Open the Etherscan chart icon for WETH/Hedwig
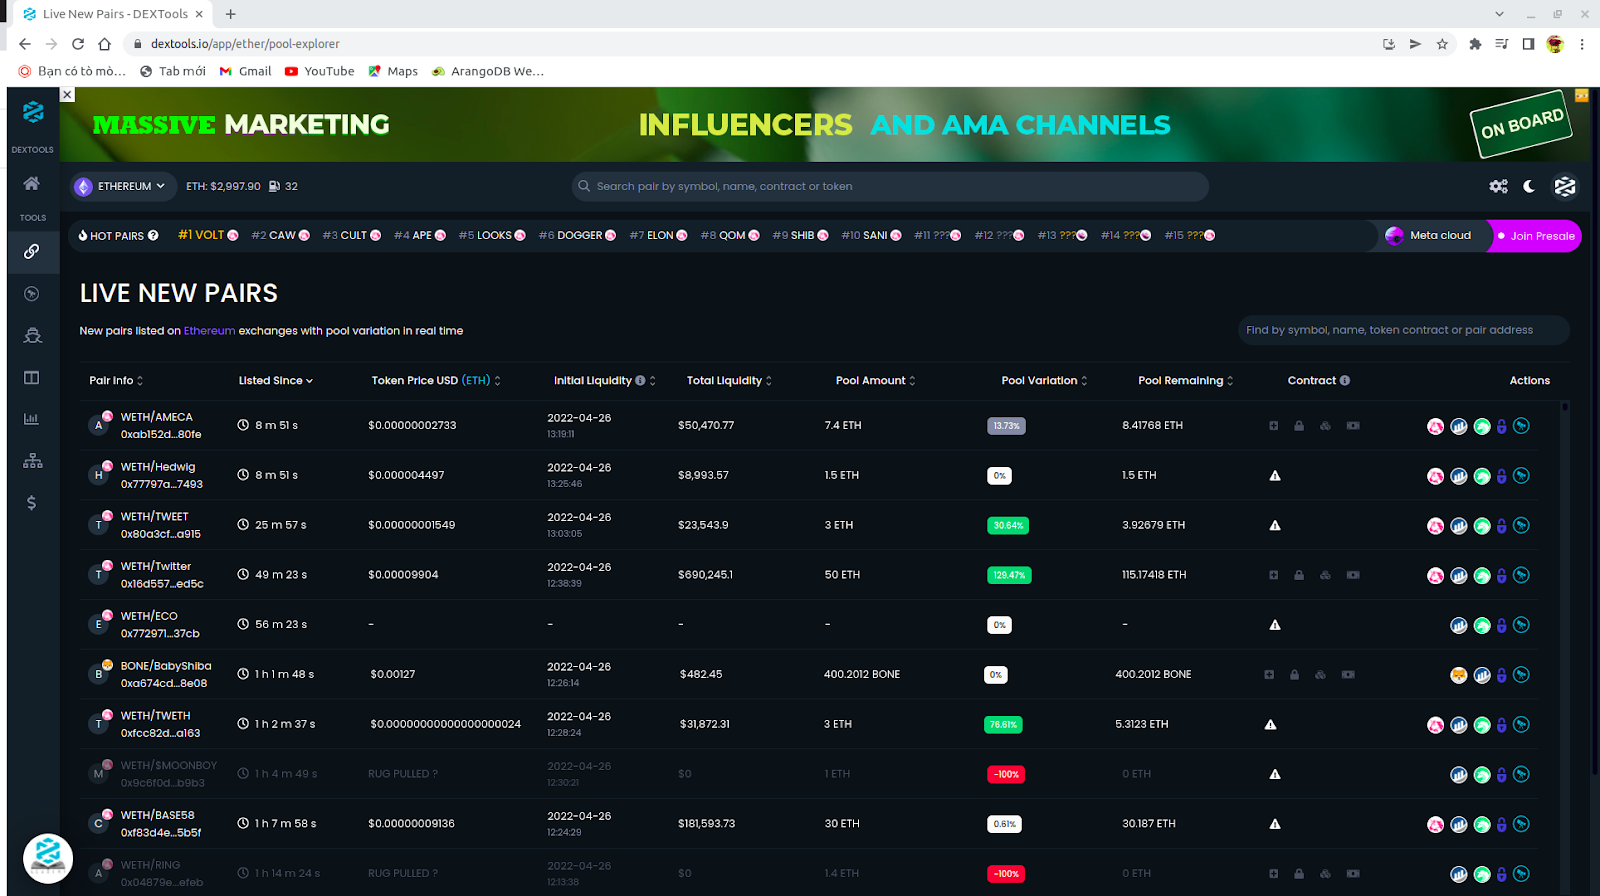1600x896 pixels. click(1459, 476)
